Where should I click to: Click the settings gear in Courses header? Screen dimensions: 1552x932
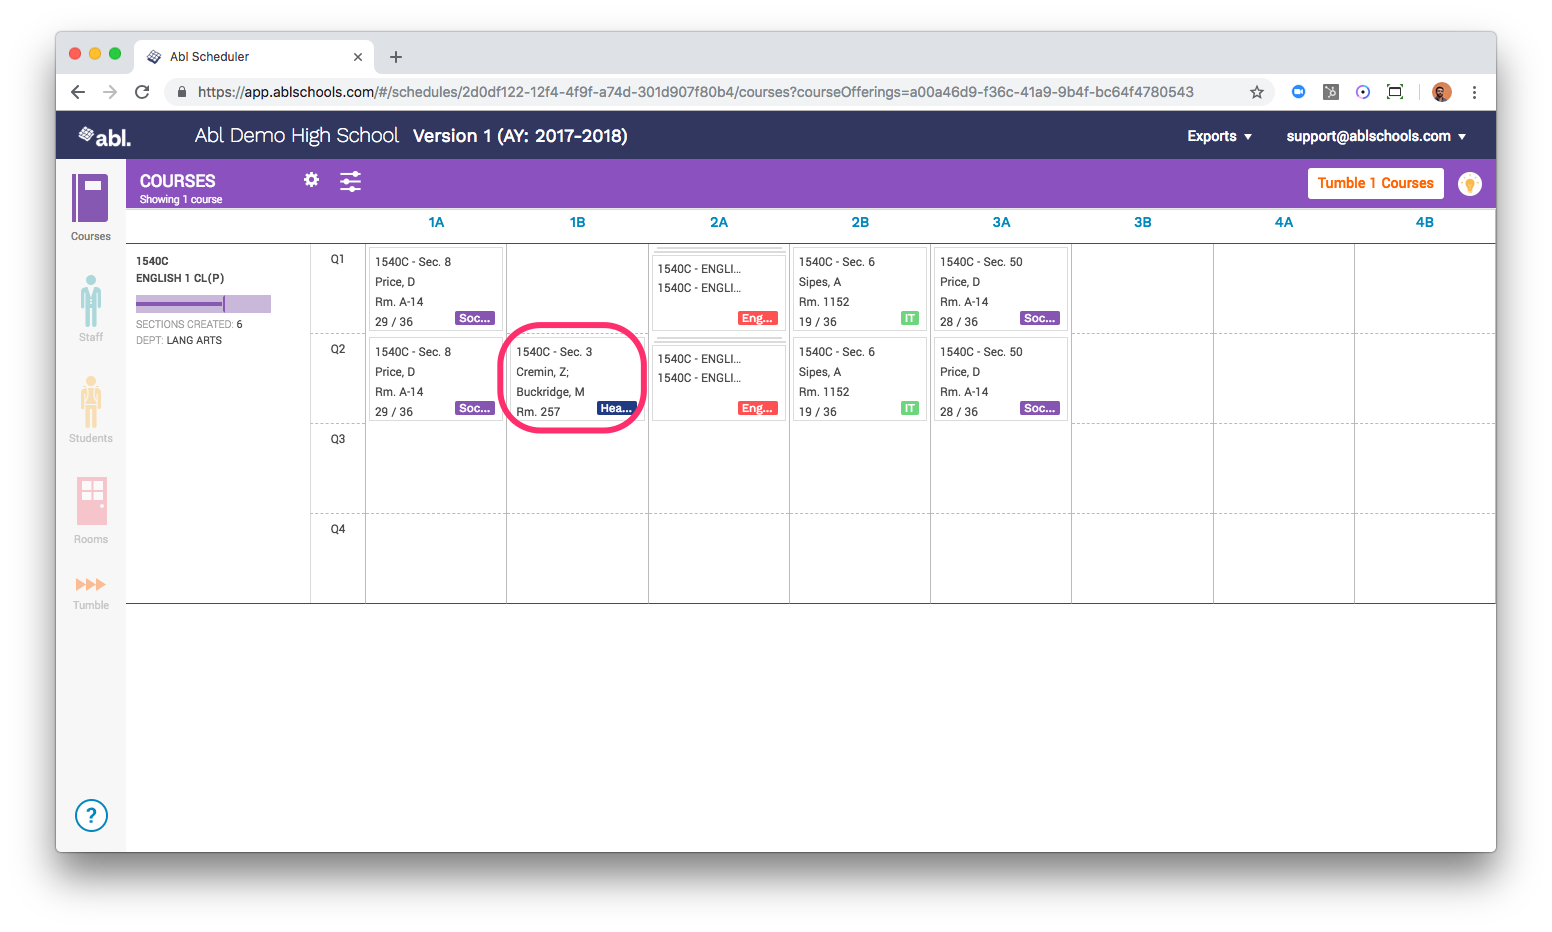[312, 180]
